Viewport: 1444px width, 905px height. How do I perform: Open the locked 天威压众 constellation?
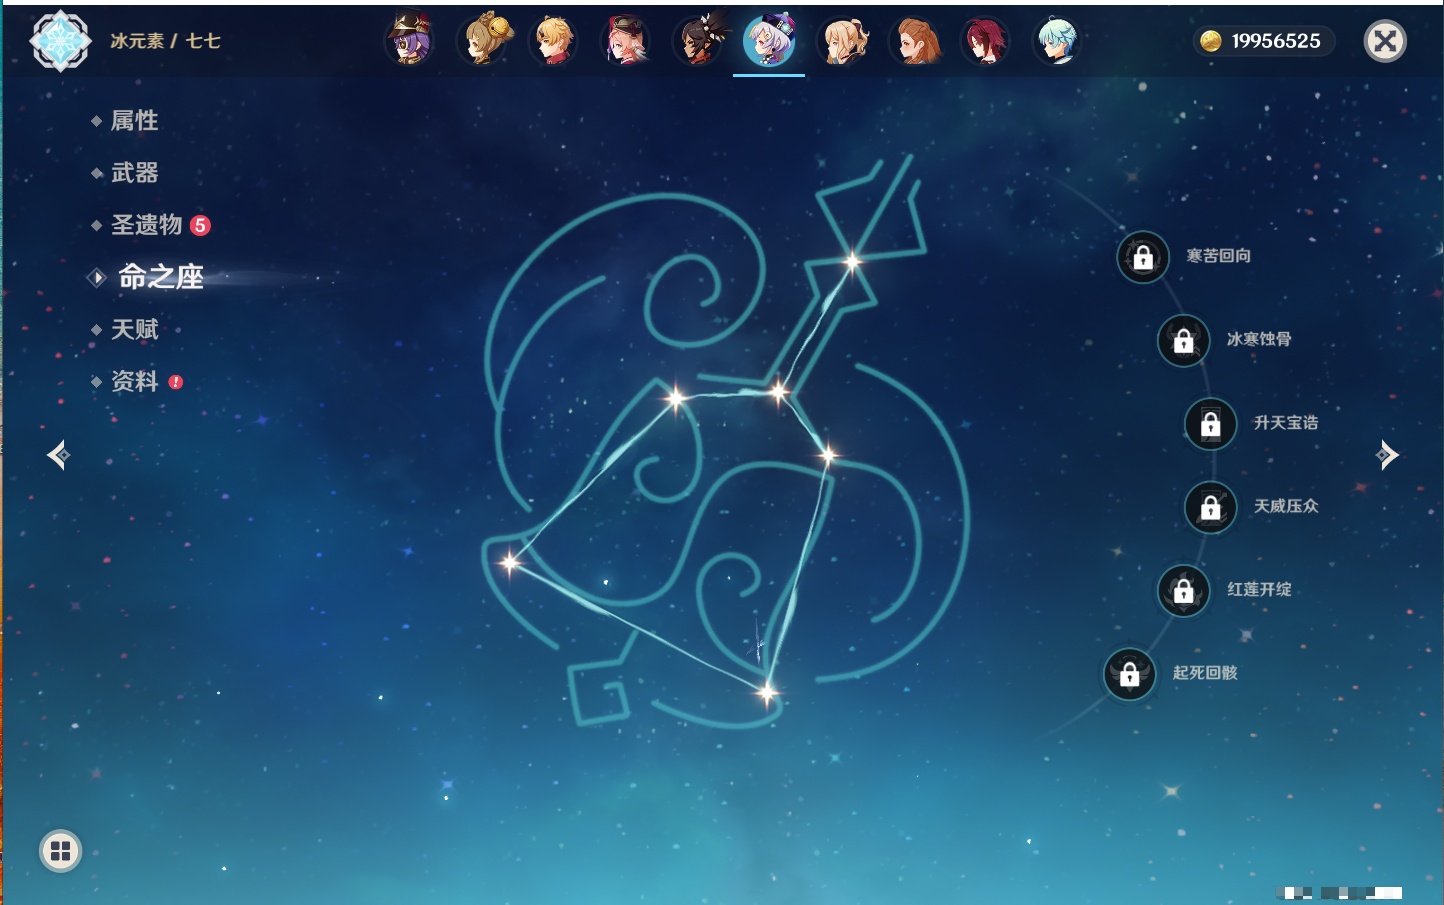(1211, 507)
